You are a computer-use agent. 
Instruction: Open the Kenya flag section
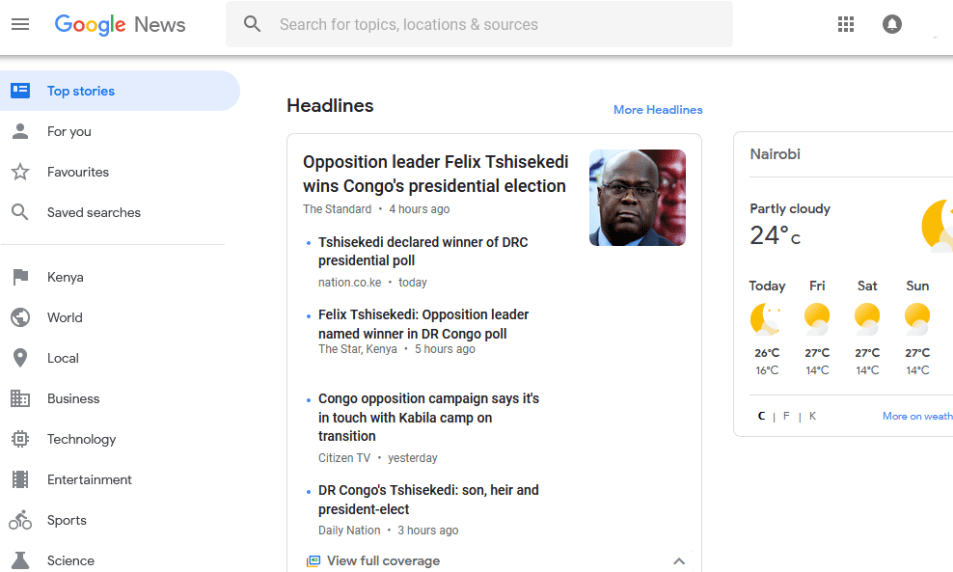(x=20, y=277)
